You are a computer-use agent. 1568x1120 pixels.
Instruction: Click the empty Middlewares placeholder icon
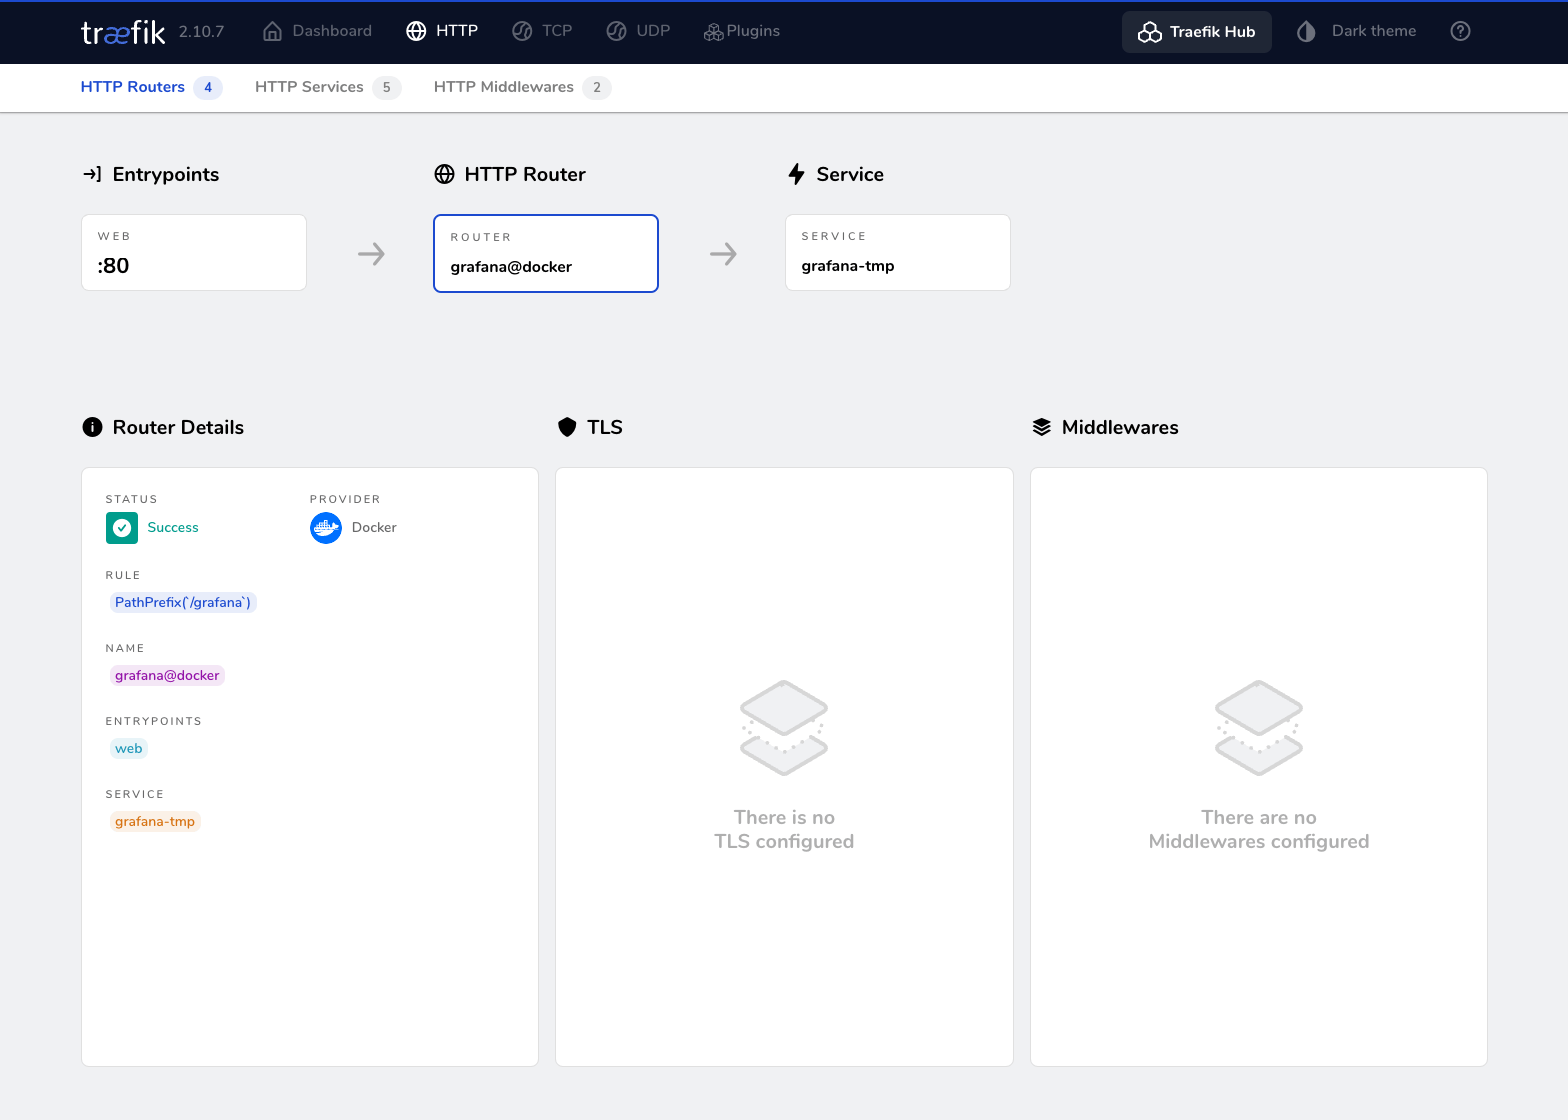1259,728
